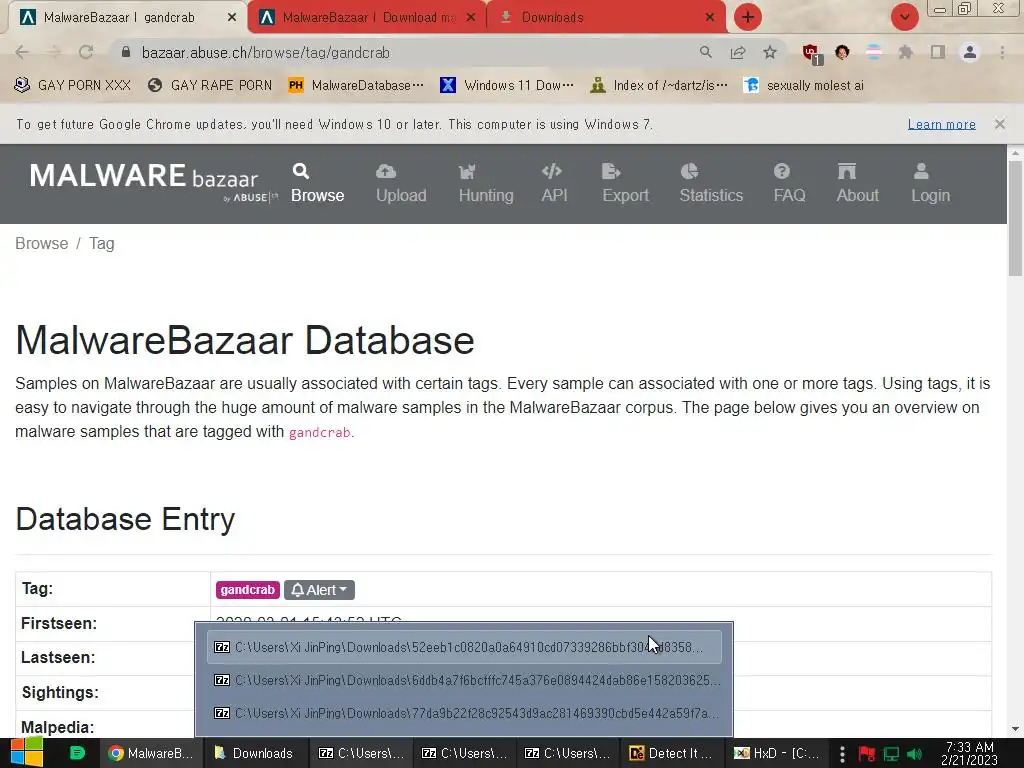
Task: Click the Tag breadcrumb
Action: (102, 244)
